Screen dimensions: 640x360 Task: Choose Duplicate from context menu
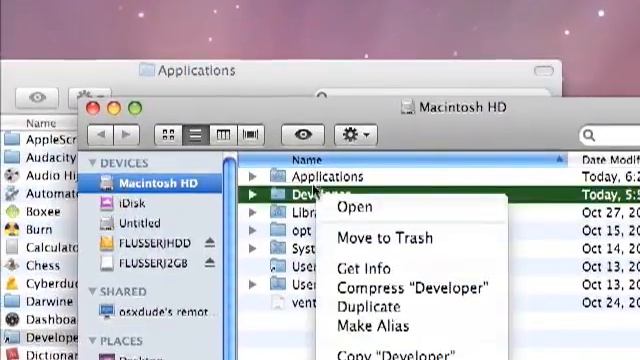369,307
